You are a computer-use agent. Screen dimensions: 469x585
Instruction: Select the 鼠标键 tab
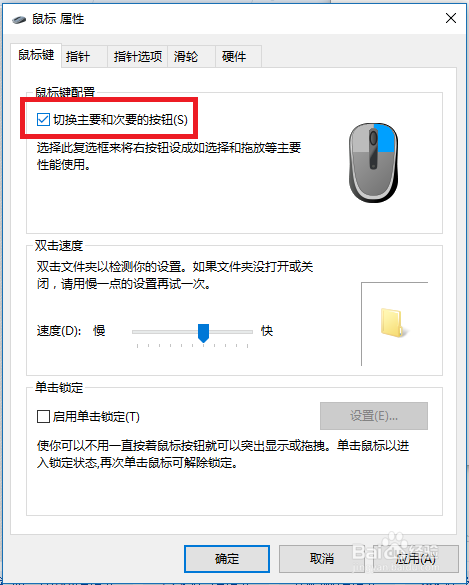pyautogui.click(x=36, y=55)
